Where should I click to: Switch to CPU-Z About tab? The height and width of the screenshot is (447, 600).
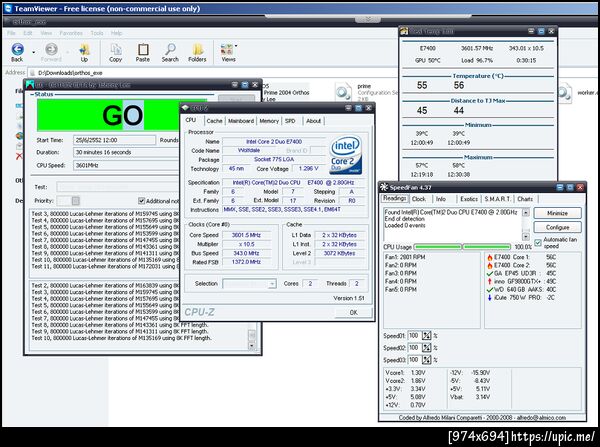point(313,121)
